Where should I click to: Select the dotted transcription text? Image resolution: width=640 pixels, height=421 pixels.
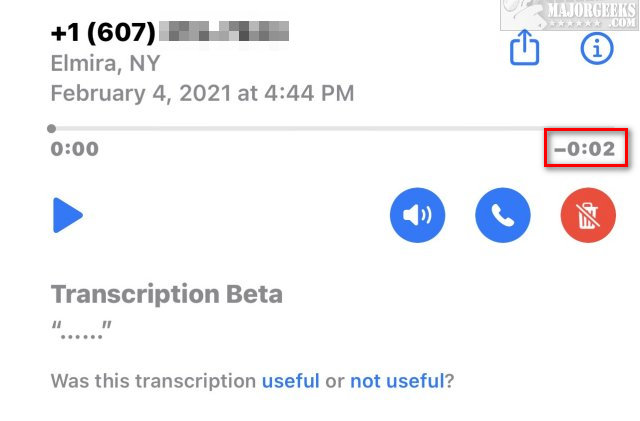point(82,330)
